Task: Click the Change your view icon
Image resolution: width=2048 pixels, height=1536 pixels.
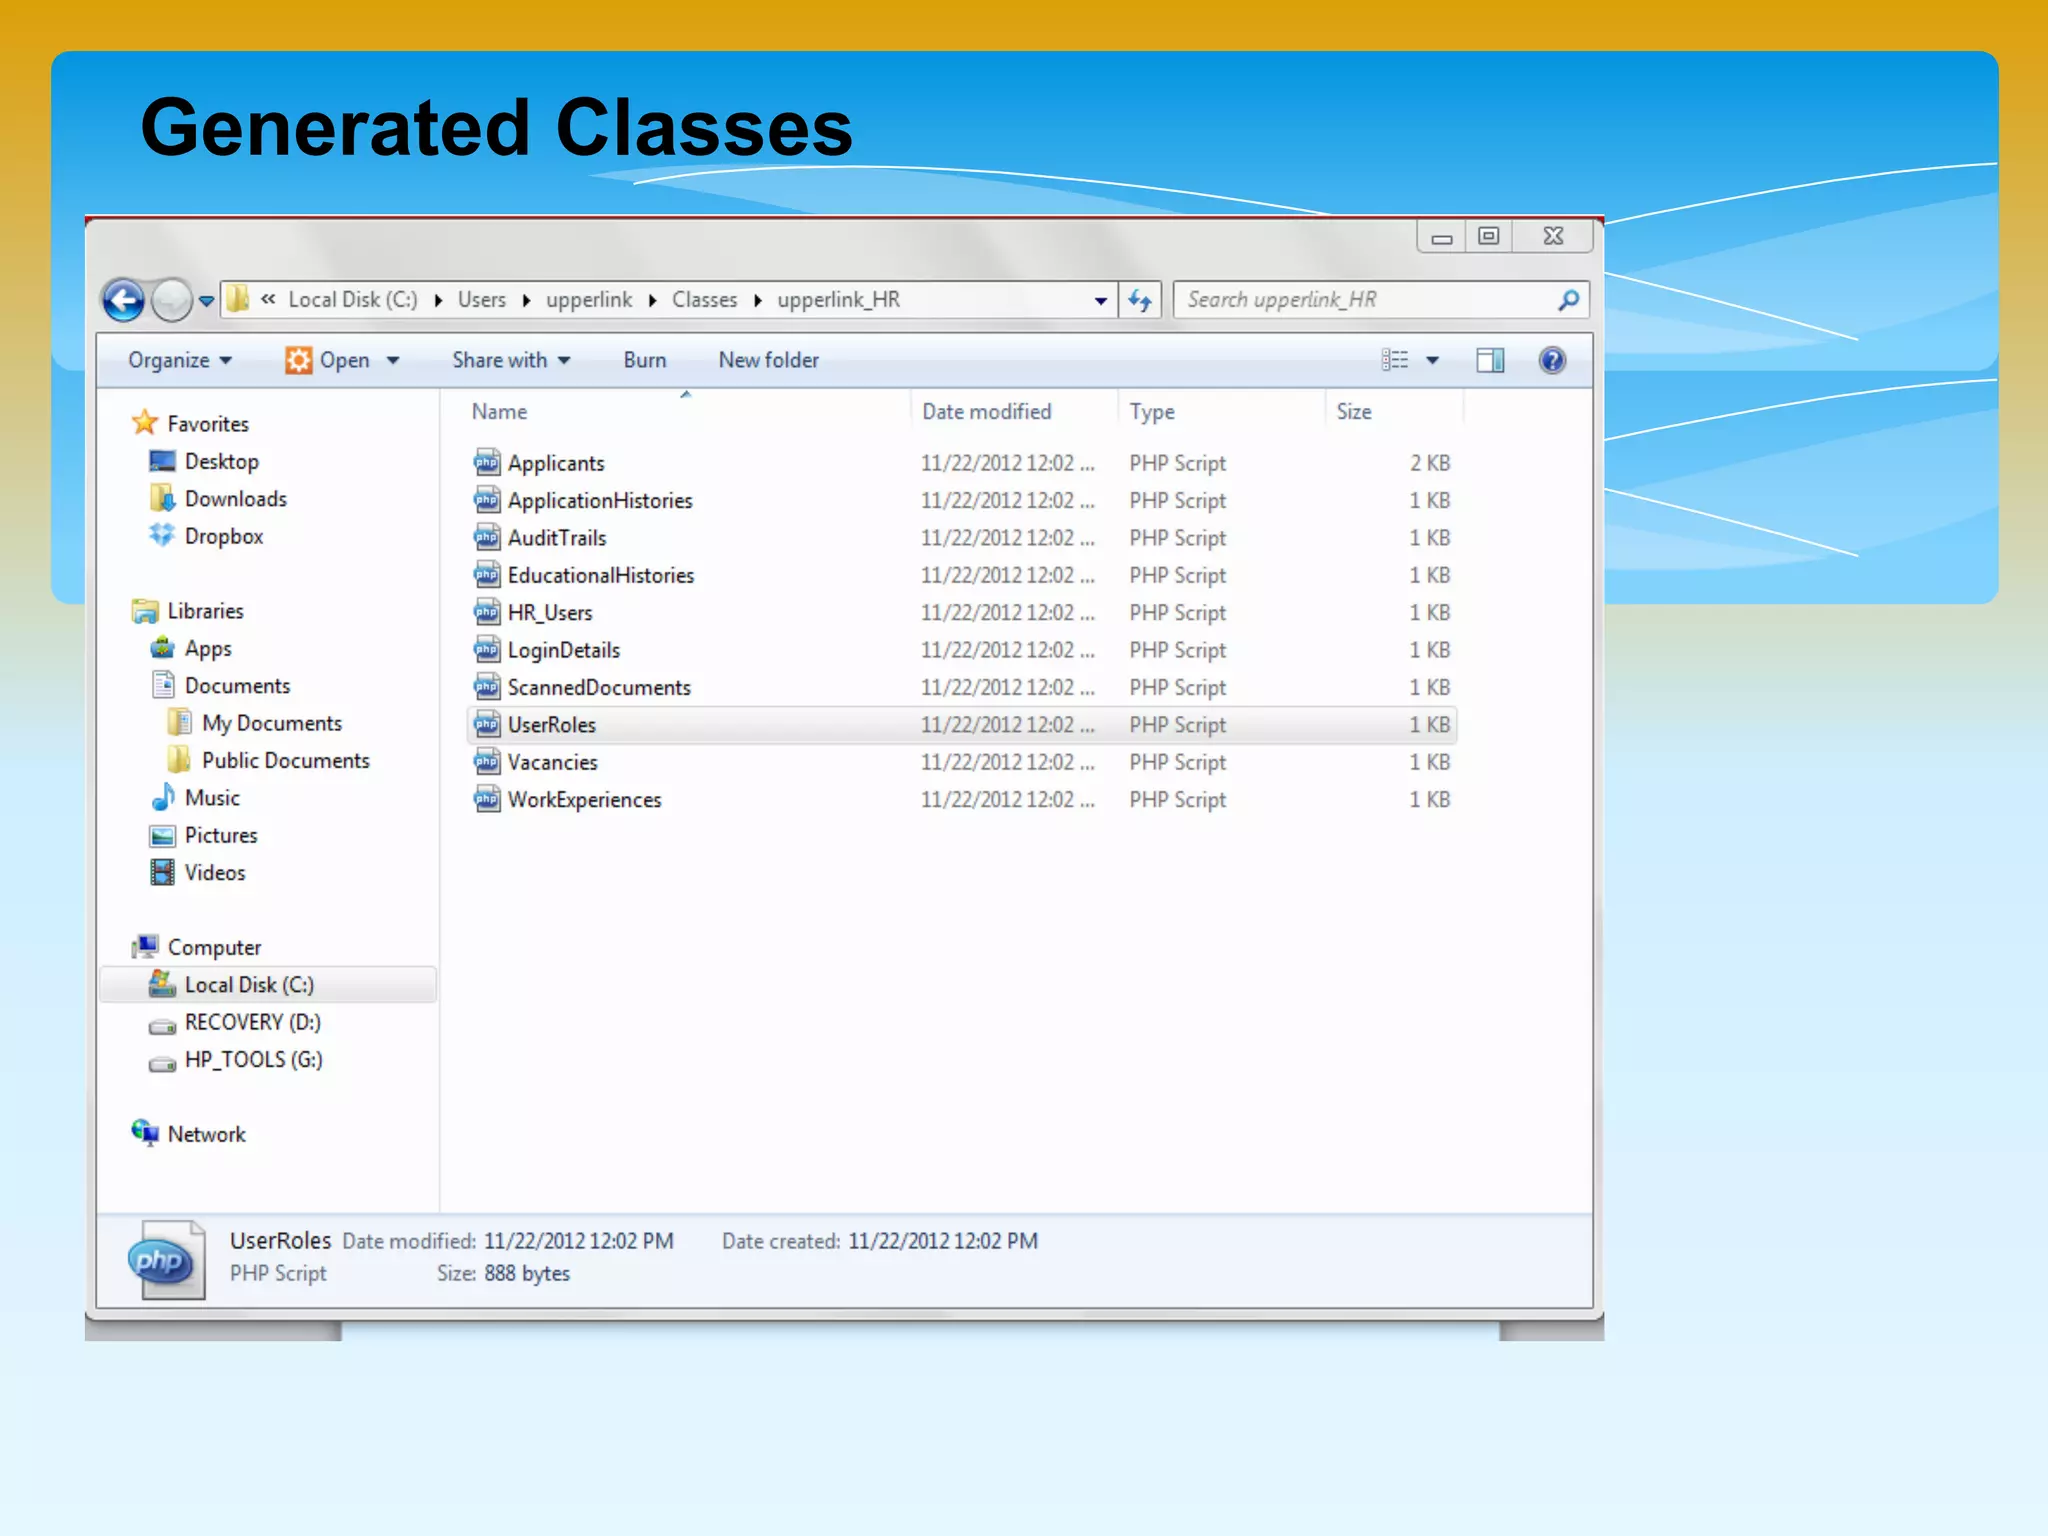Action: (x=1395, y=360)
